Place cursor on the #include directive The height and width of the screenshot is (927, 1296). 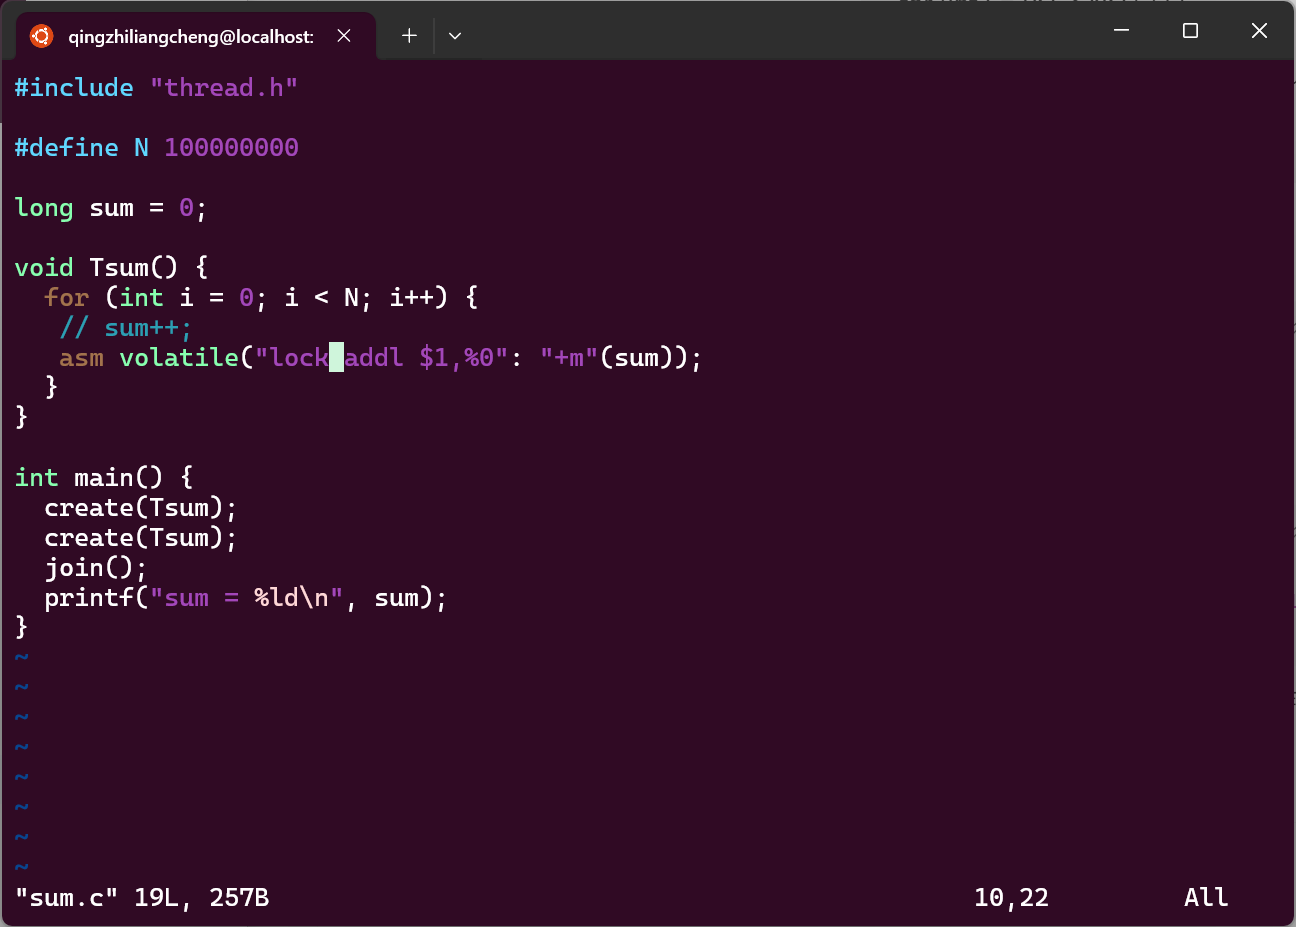point(74,88)
